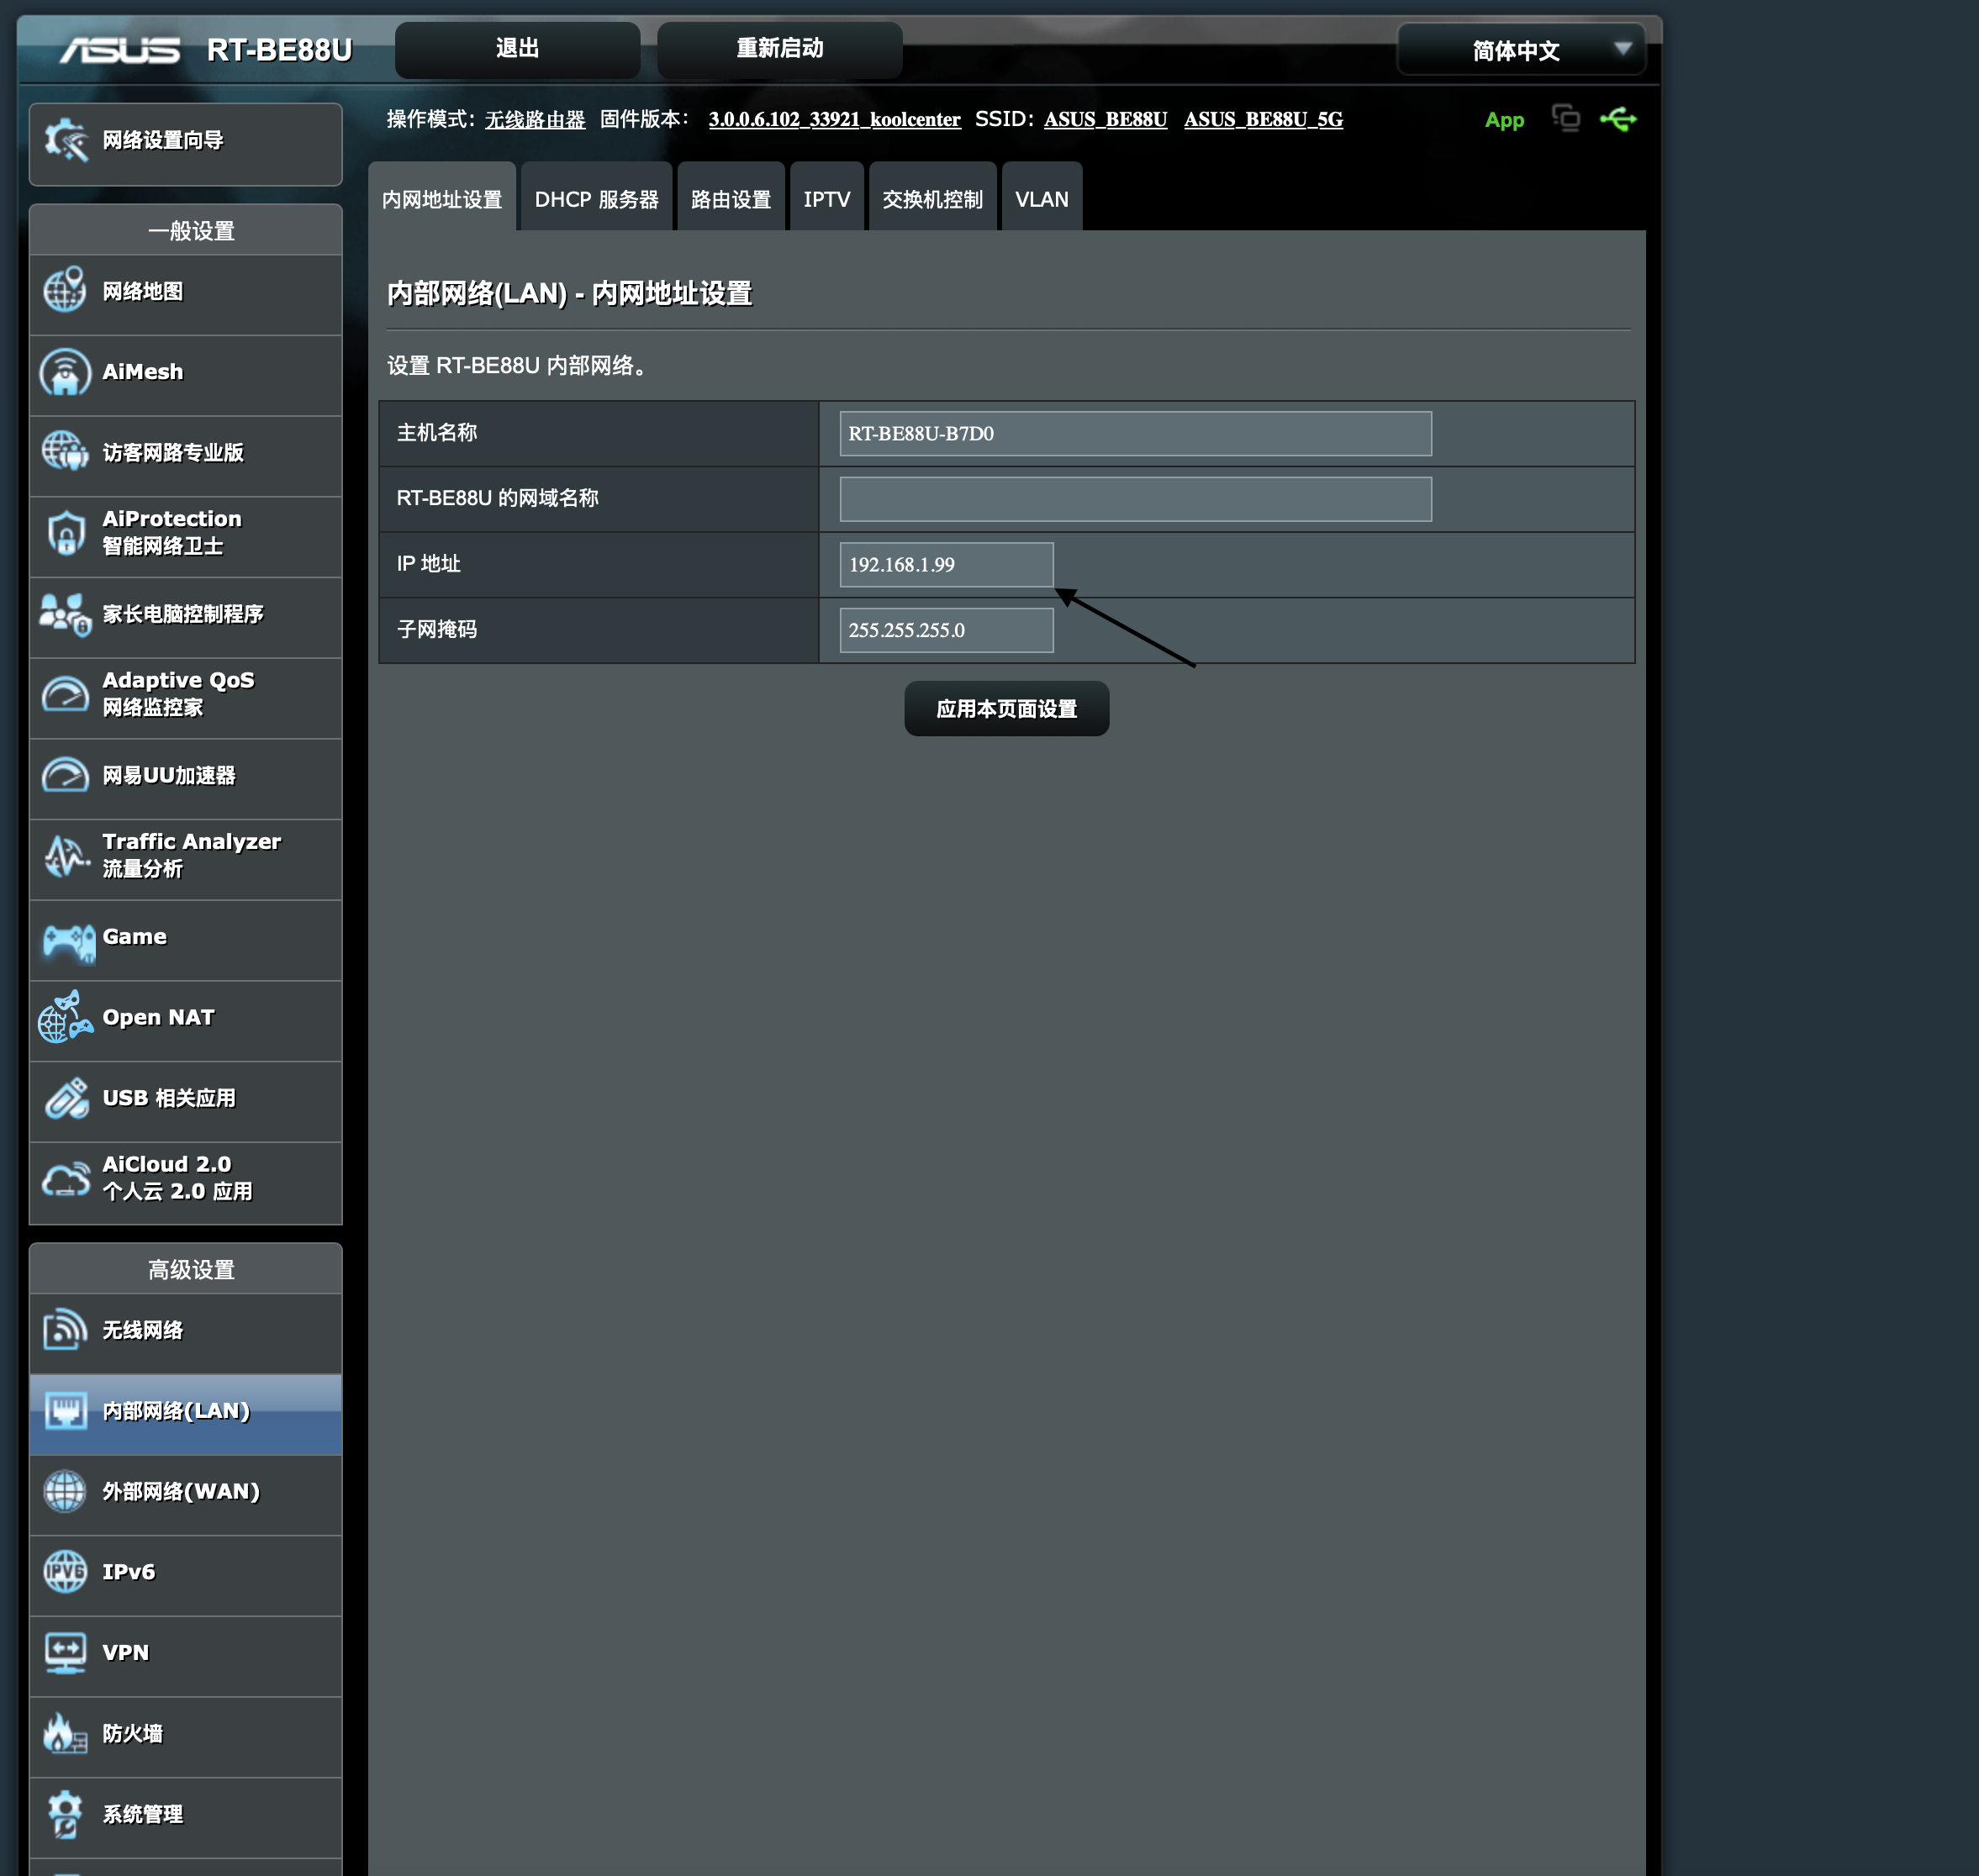Open 网络地图 menu label

143,292
